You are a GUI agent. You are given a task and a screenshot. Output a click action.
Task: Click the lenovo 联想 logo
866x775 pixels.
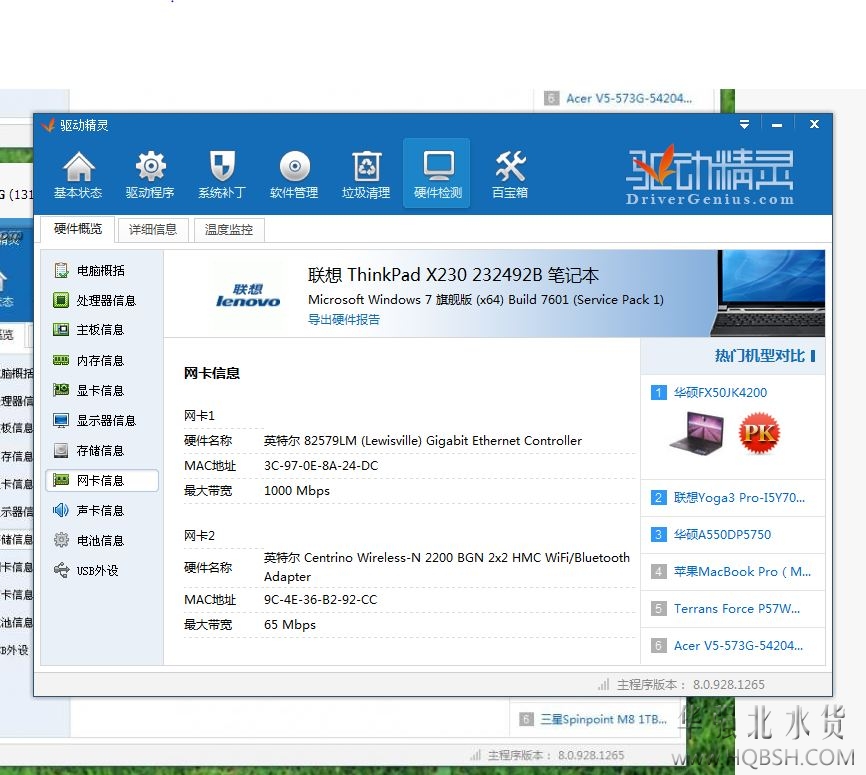tap(247, 296)
